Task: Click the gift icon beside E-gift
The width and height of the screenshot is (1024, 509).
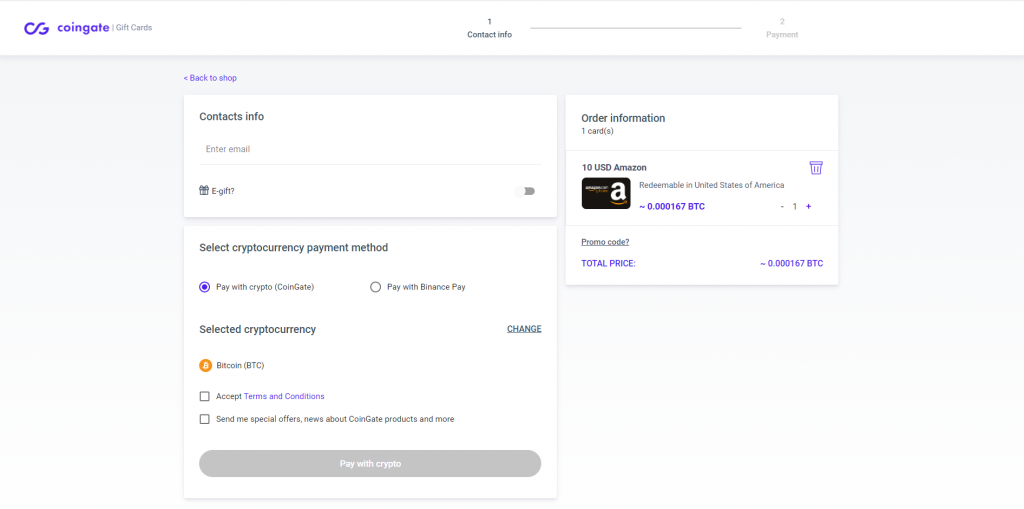Action: click(x=204, y=190)
